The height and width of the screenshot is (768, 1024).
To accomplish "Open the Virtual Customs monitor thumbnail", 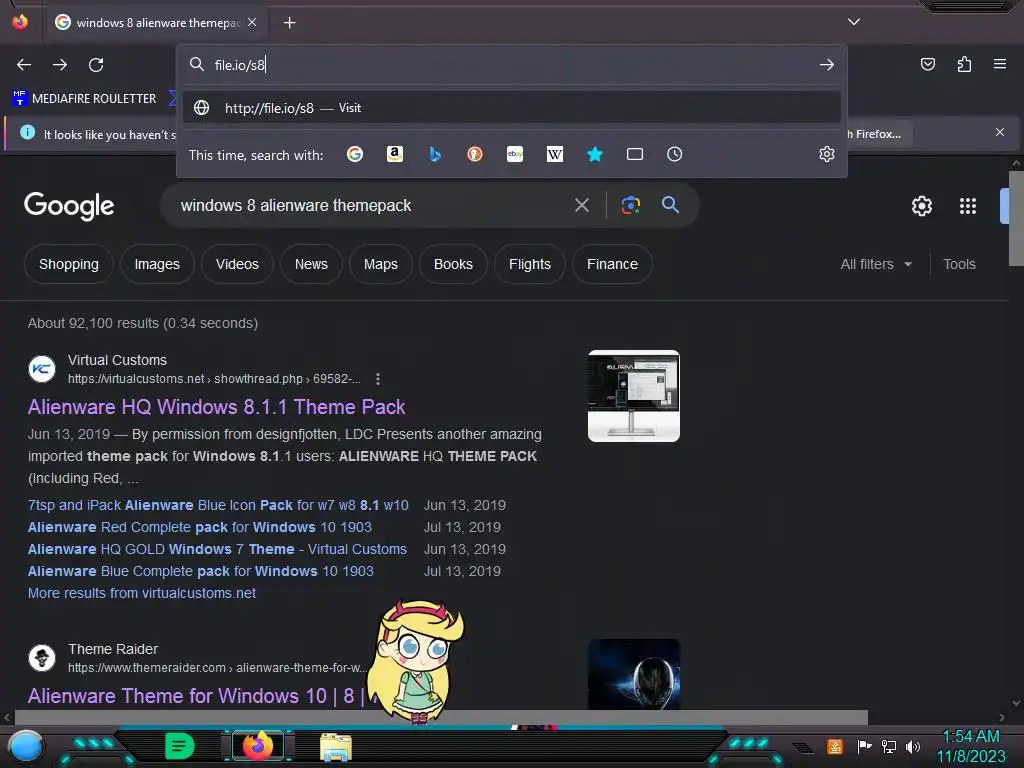I will coord(633,396).
